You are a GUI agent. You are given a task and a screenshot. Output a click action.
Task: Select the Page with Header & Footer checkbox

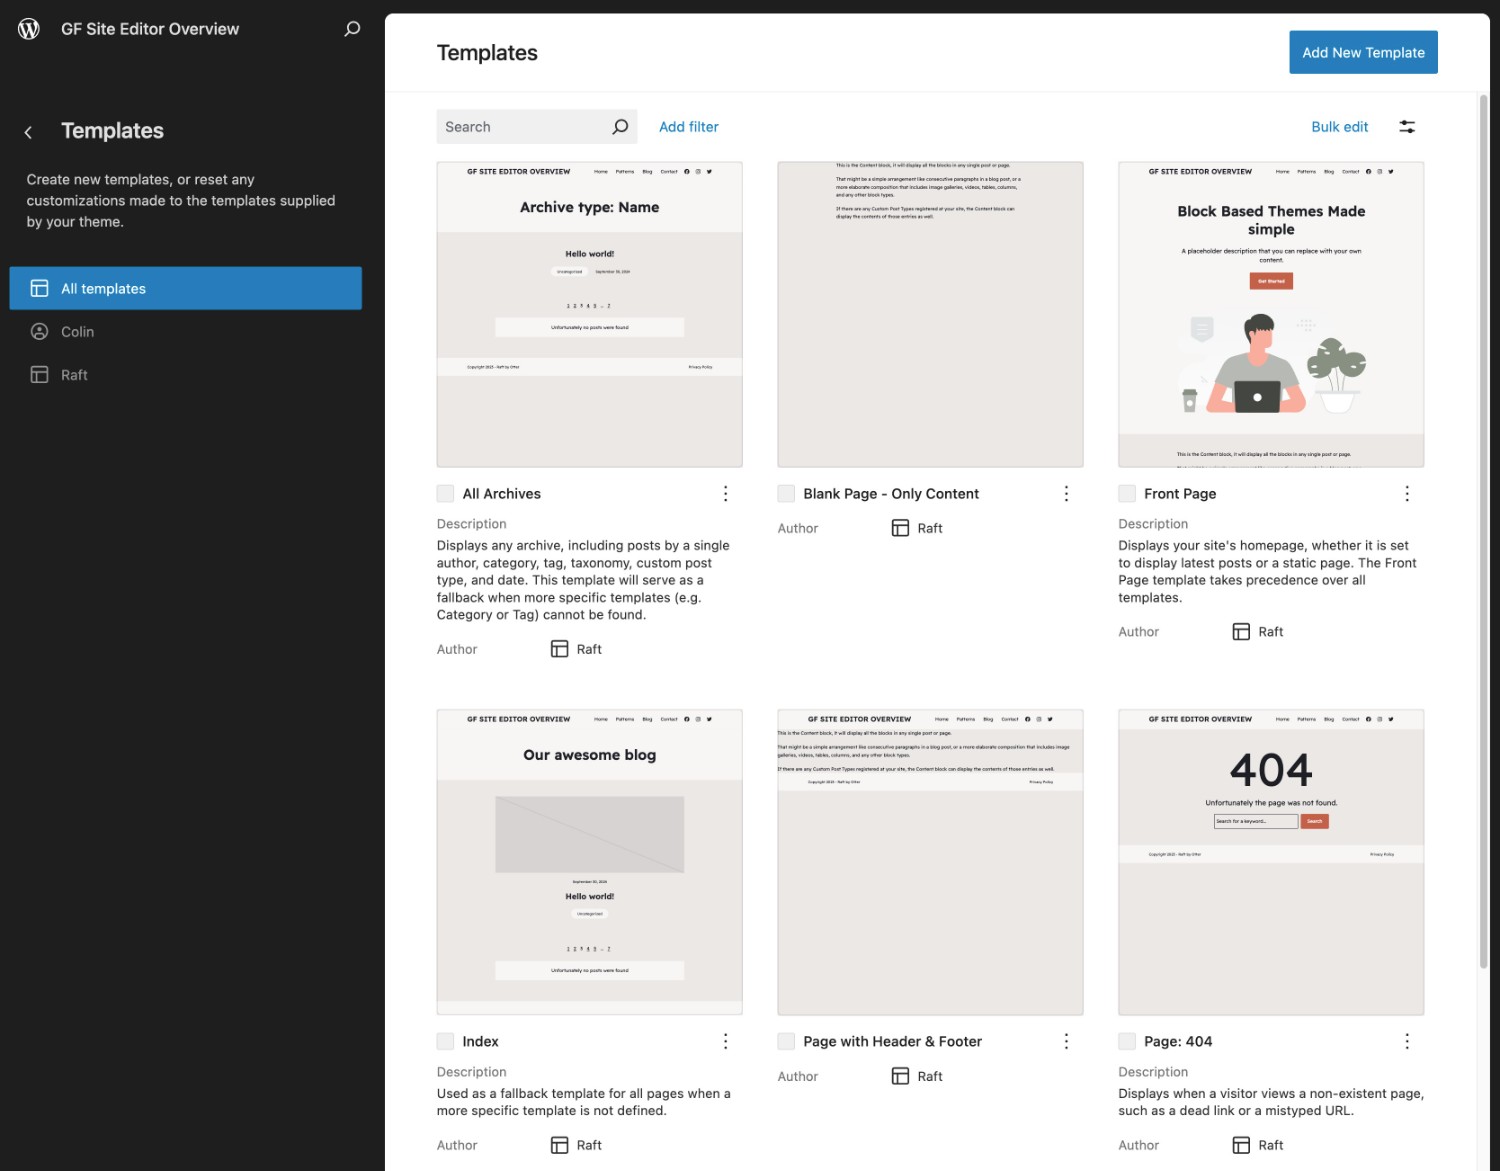point(786,1042)
